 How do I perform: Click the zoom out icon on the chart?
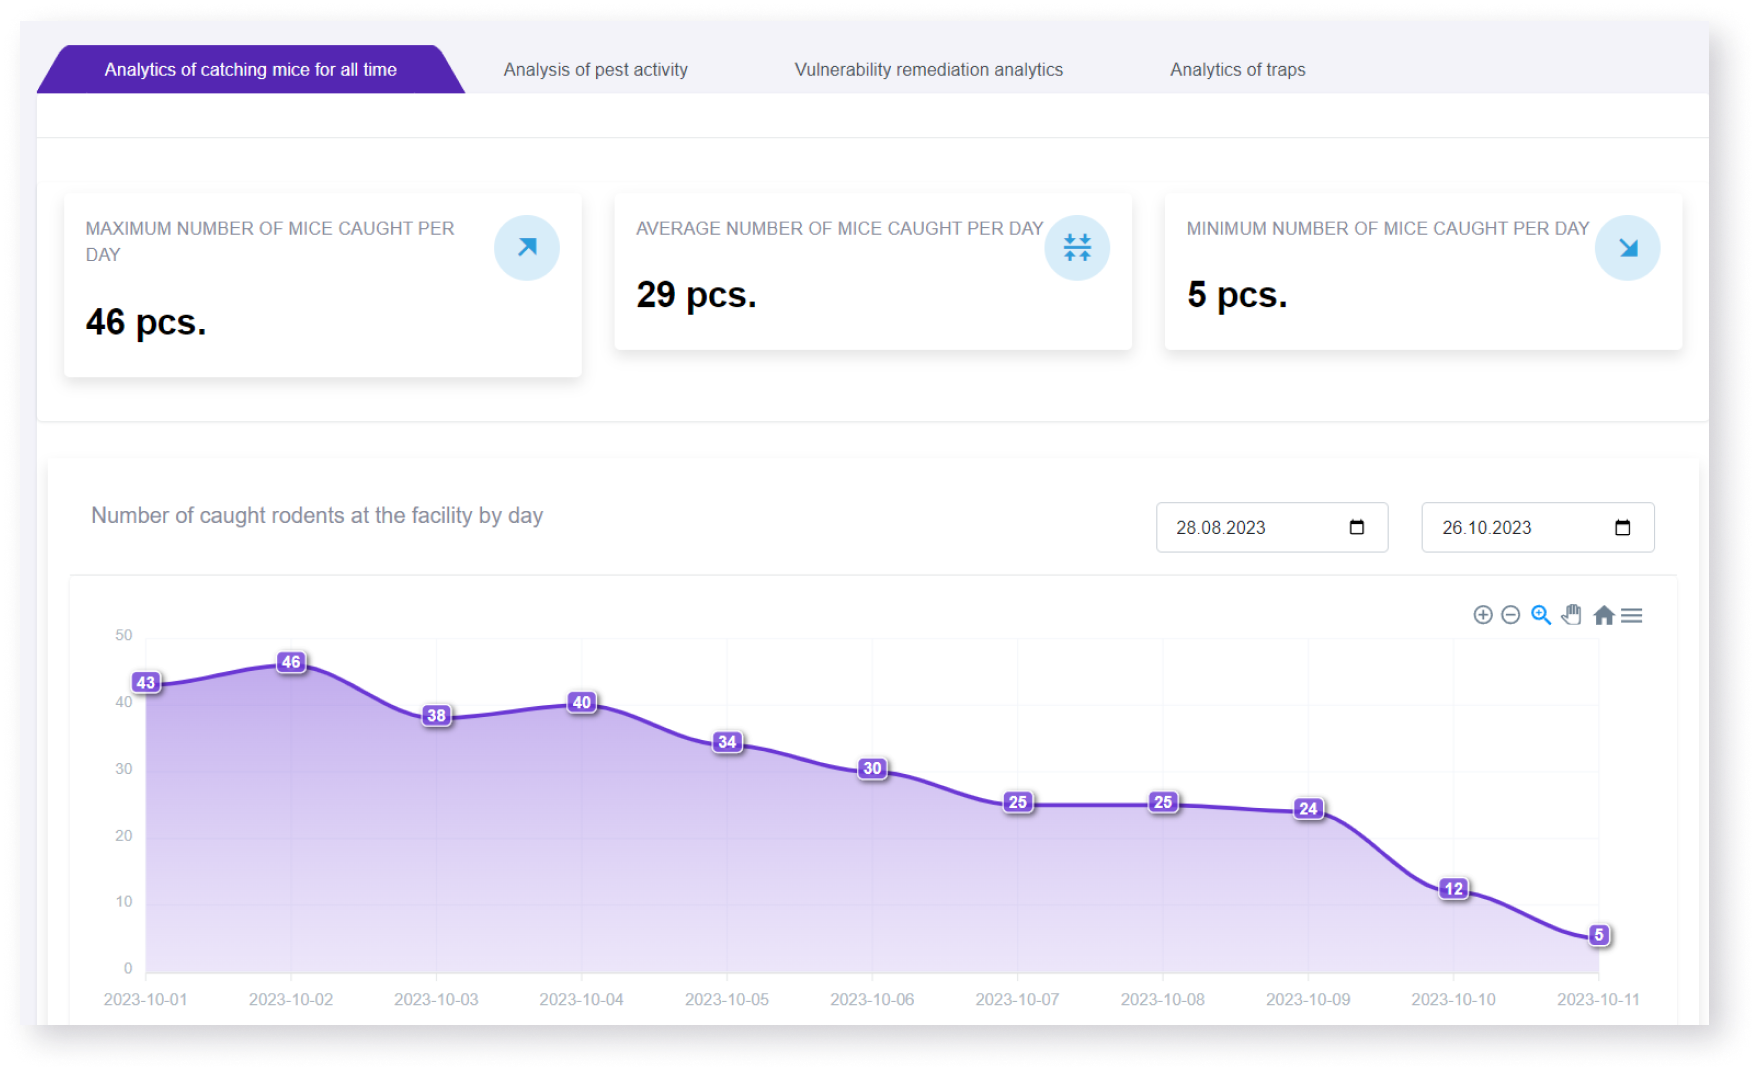[1511, 615]
